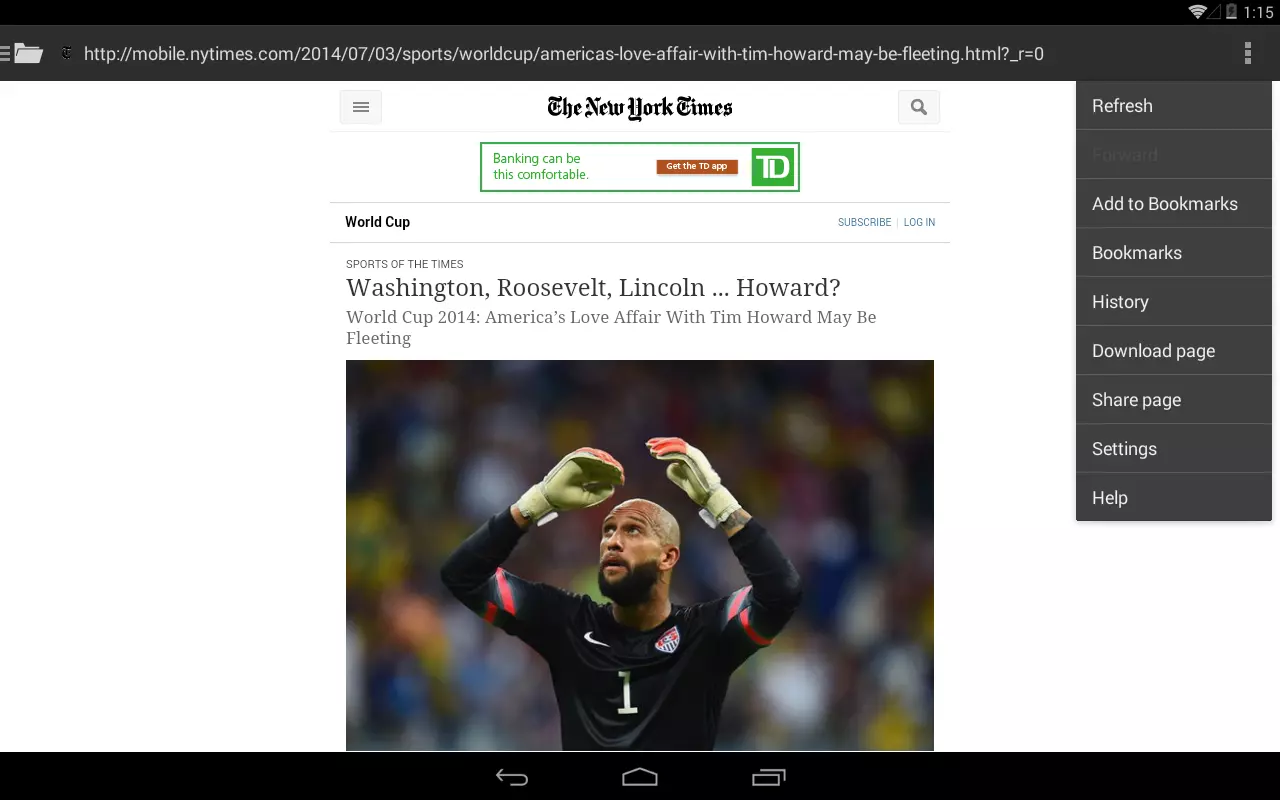
Task: Open Settings from the overflow menu
Action: [1174, 449]
